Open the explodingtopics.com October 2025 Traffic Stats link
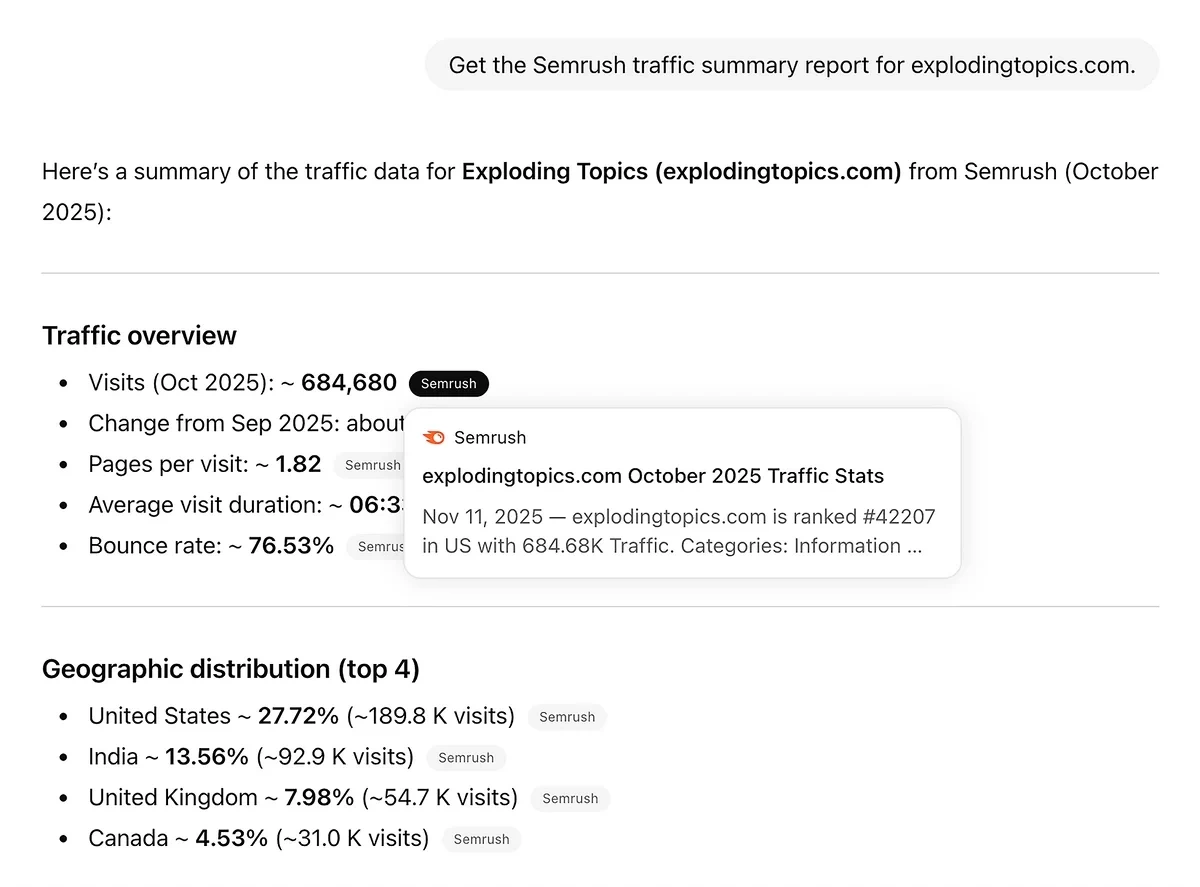This screenshot has height=887, width=1200. click(653, 476)
